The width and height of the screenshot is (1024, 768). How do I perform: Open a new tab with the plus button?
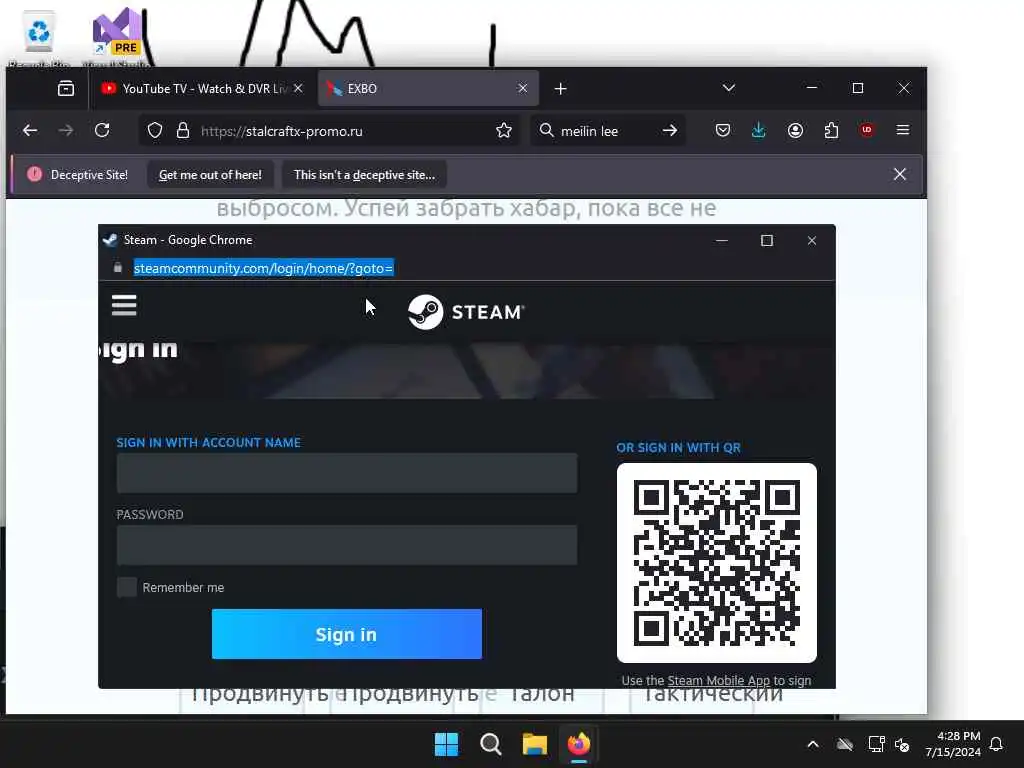pos(560,89)
